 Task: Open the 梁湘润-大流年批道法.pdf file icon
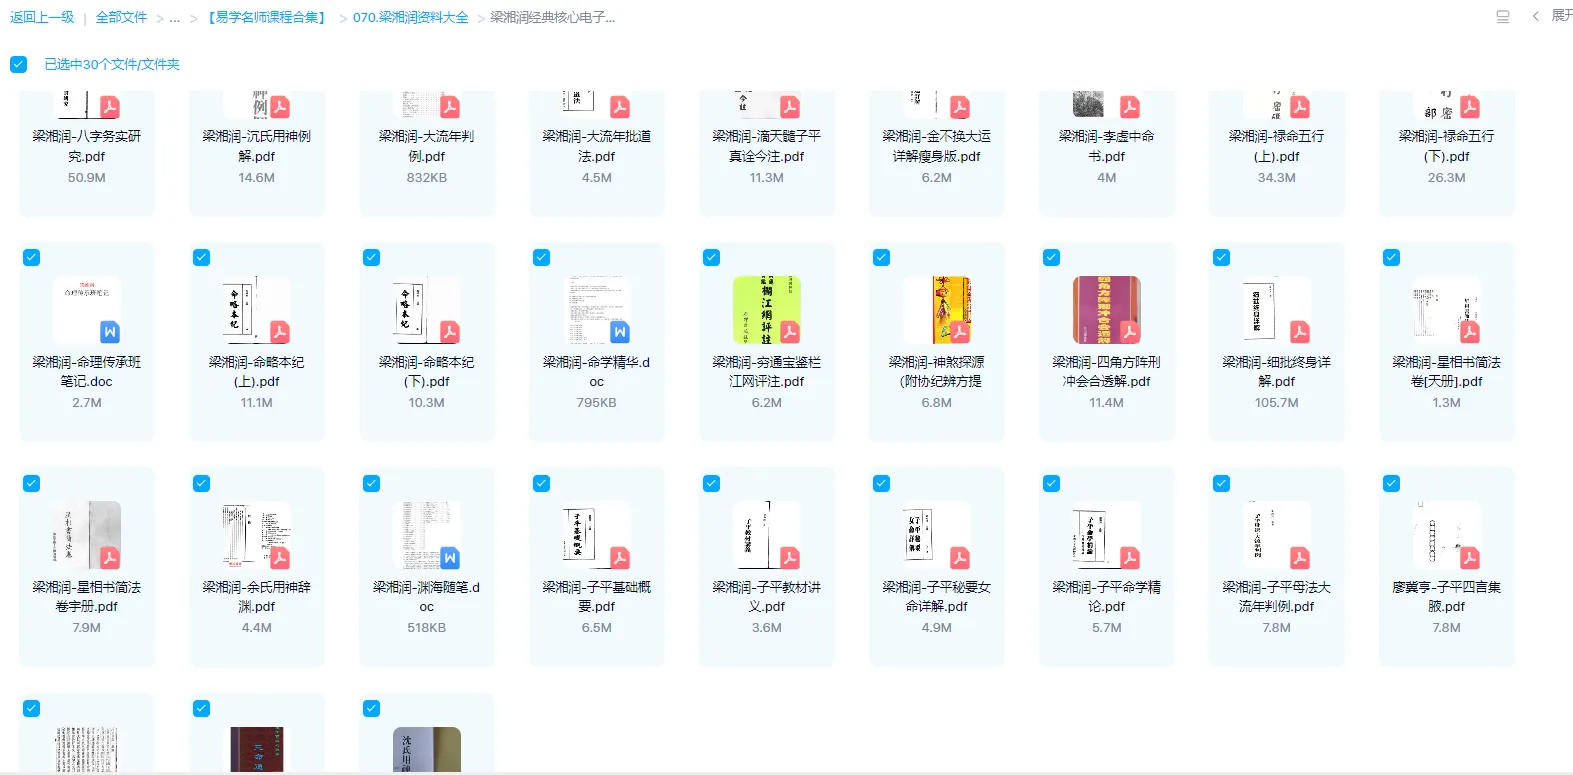597,105
